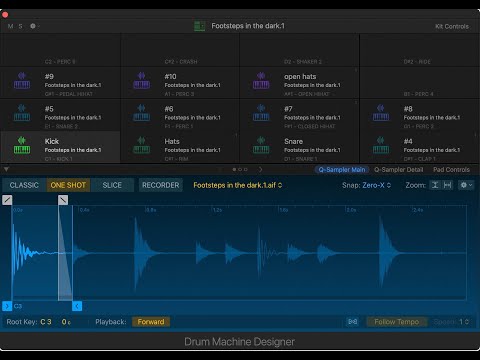The image size is (480, 360).
Task: Select SLICE sampler mode
Action: [112, 185]
